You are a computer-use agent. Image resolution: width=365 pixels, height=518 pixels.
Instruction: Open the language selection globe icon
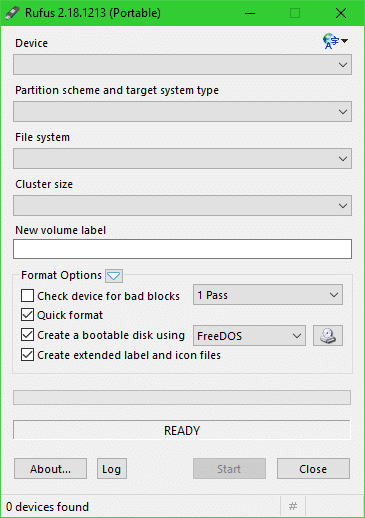coord(335,41)
